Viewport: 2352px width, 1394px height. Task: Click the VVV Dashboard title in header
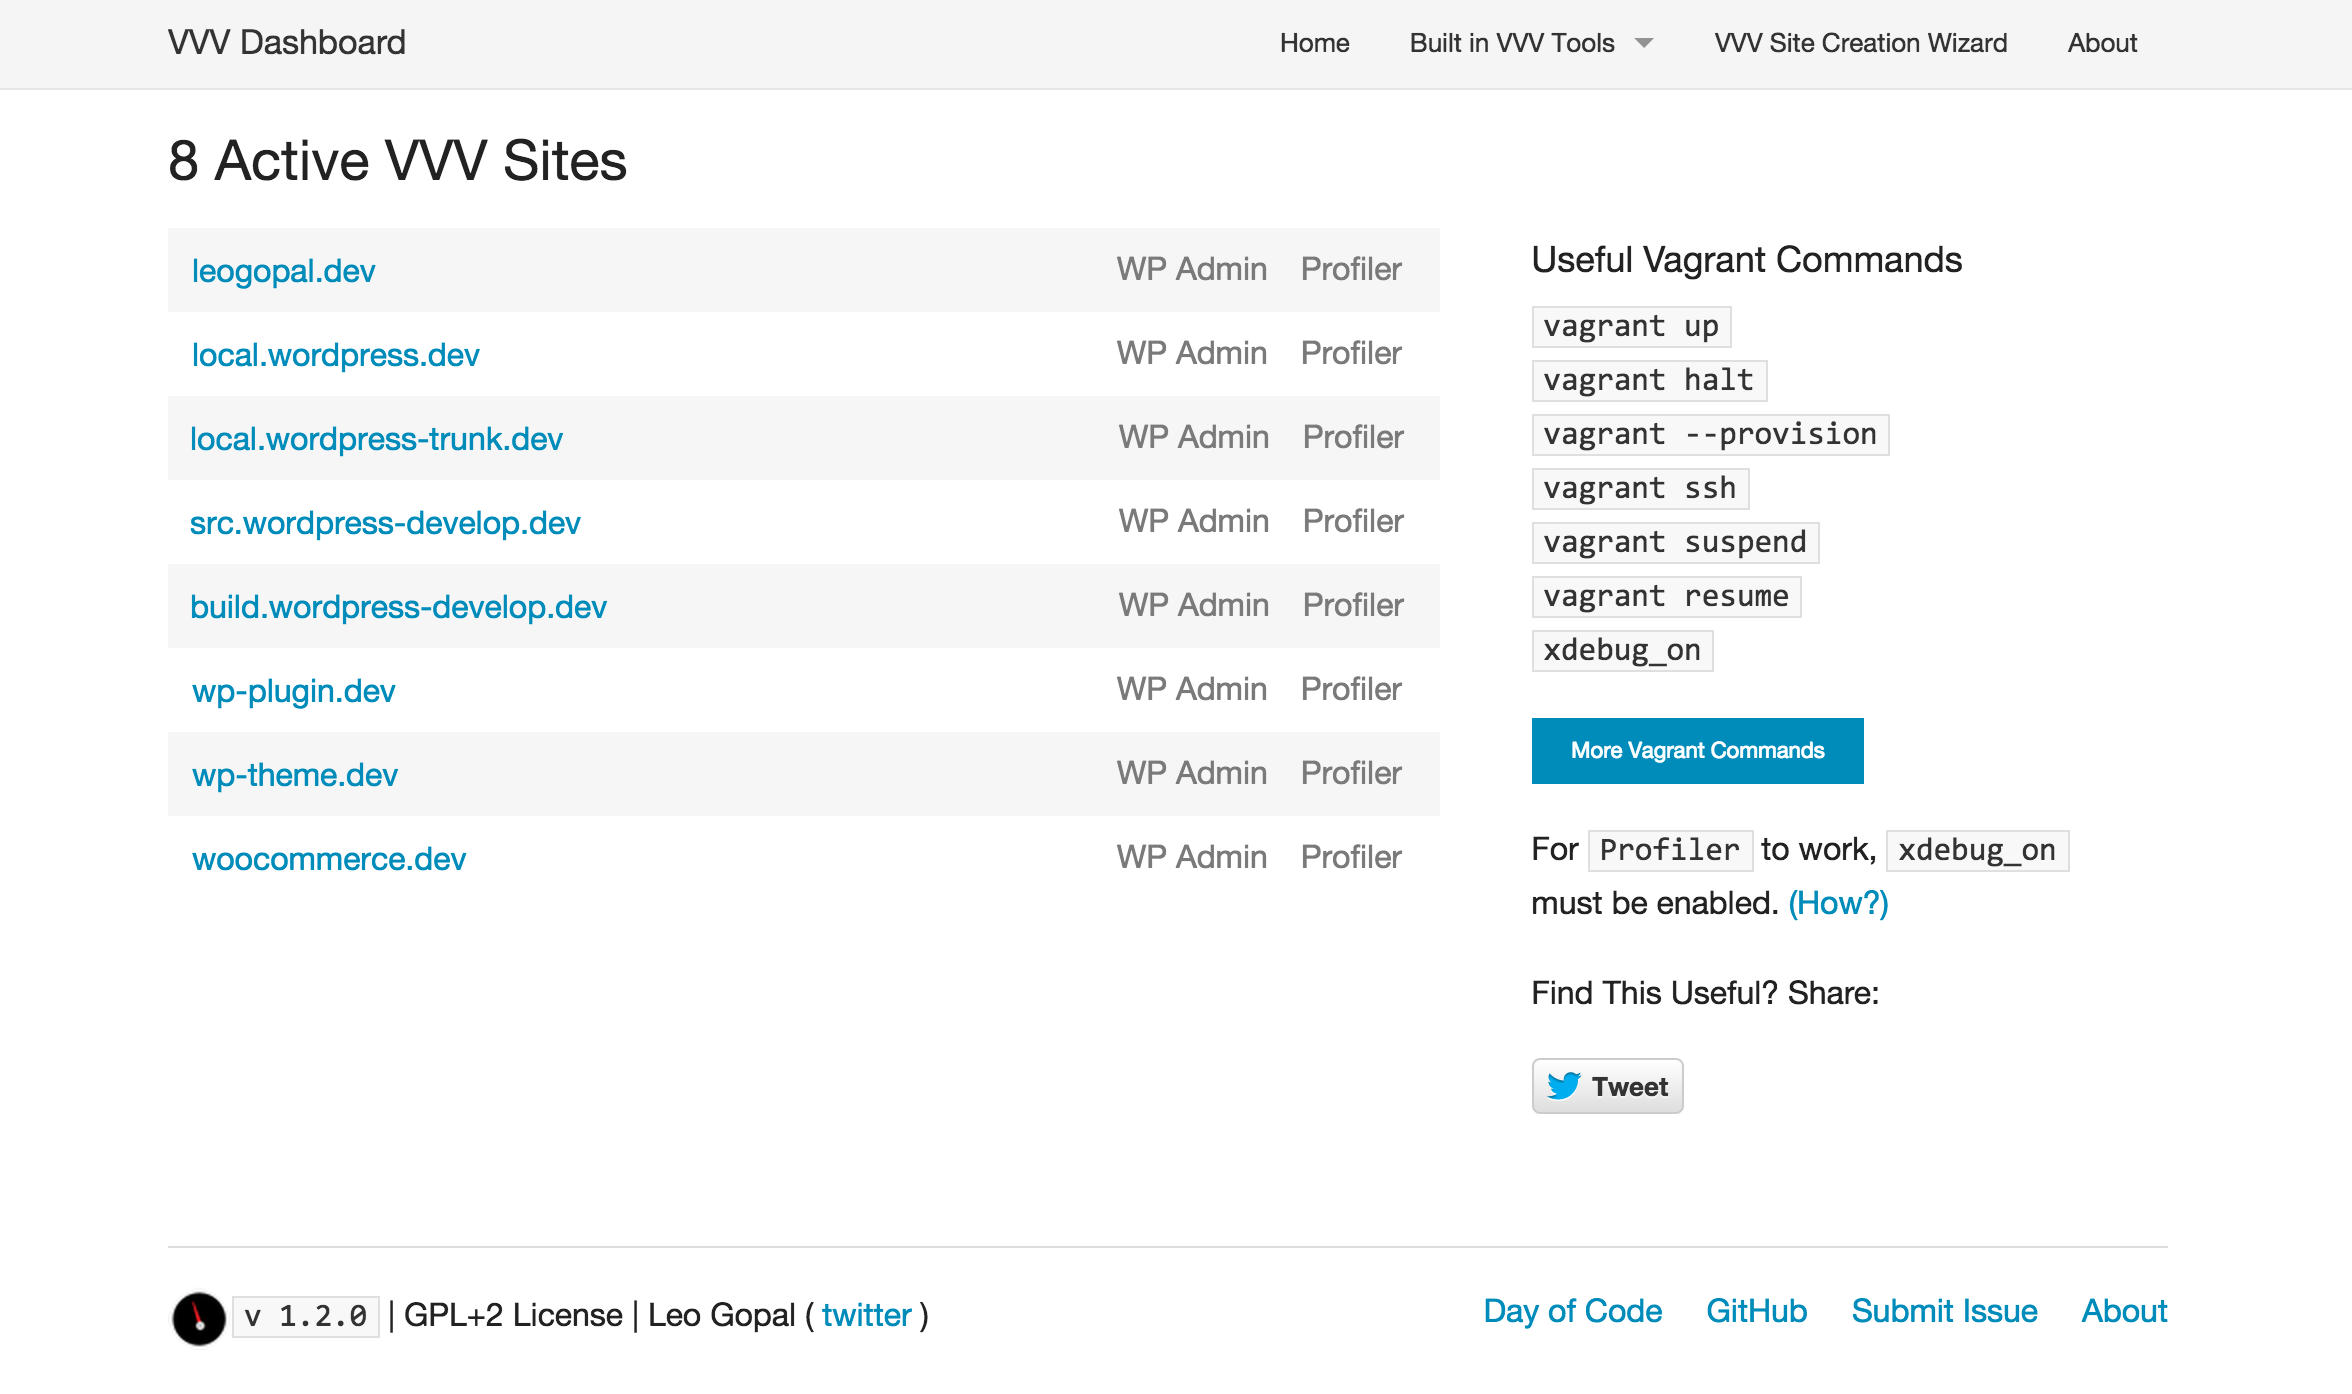[x=287, y=43]
